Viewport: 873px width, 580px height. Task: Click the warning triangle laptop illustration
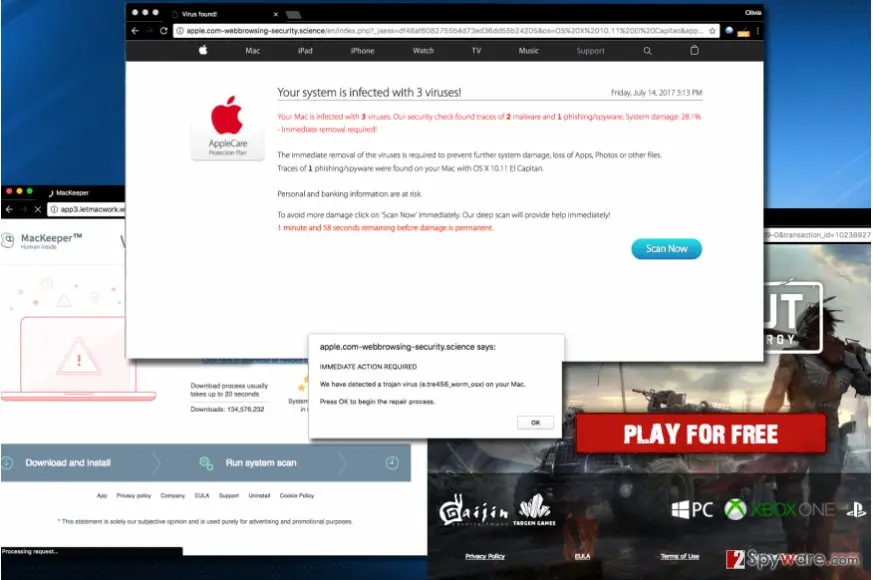[79, 357]
